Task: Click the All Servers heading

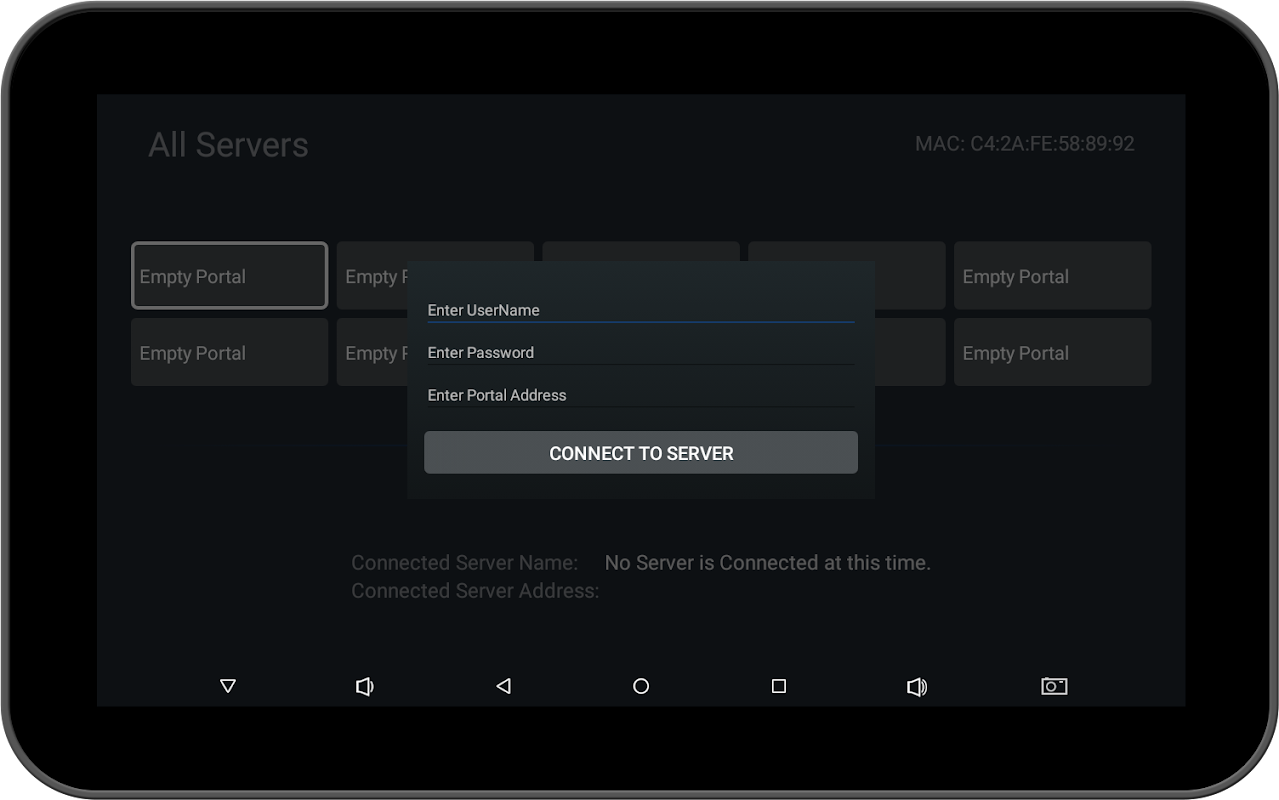Action: point(228,145)
